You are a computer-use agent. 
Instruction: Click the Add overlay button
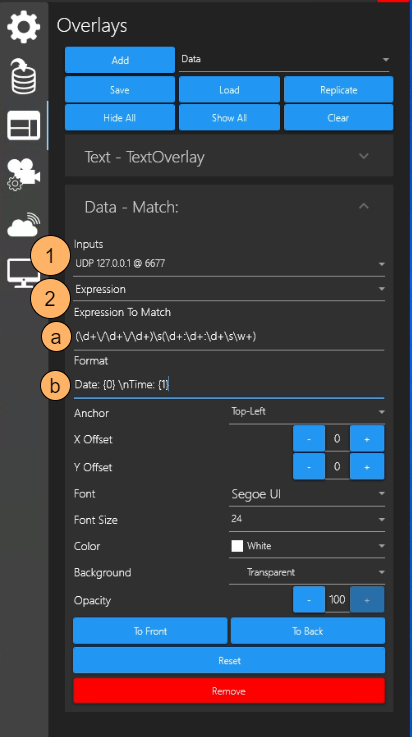(x=120, y=60)
